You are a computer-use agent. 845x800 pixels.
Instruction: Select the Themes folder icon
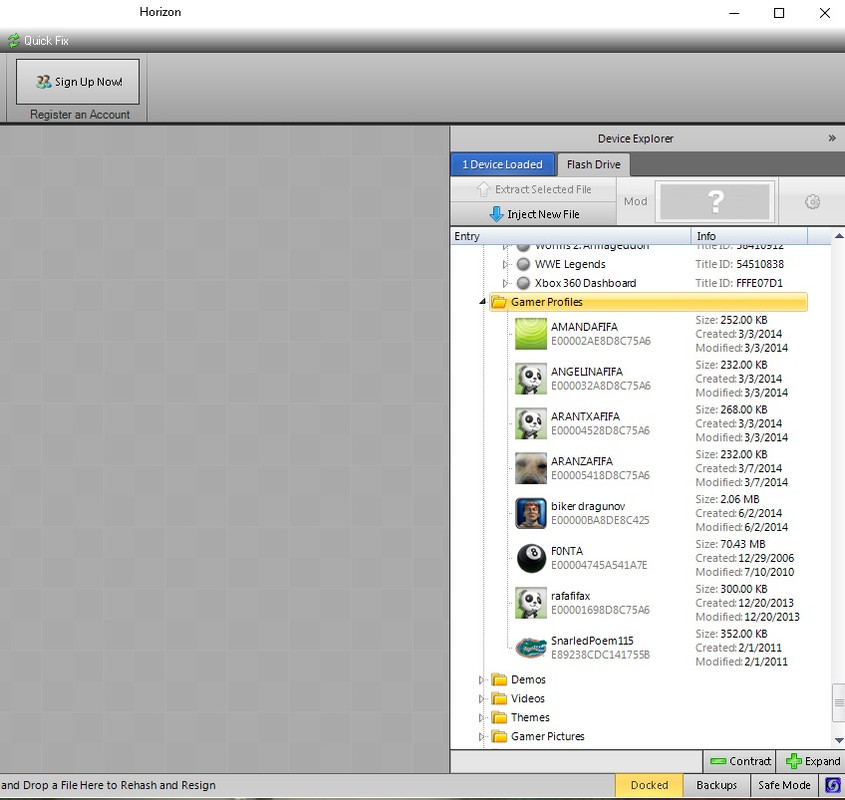tap(499, 718)
